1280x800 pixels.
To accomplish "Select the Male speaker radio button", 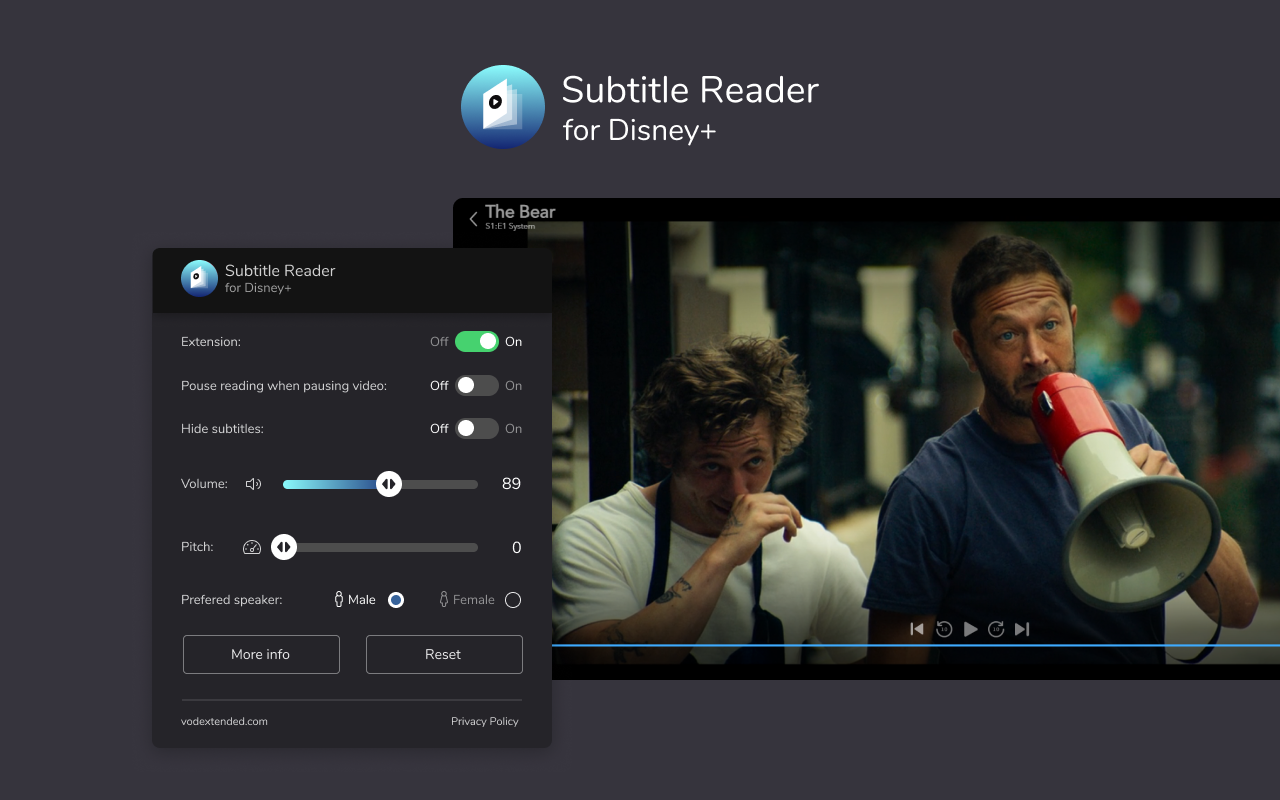I will [396, 600].
